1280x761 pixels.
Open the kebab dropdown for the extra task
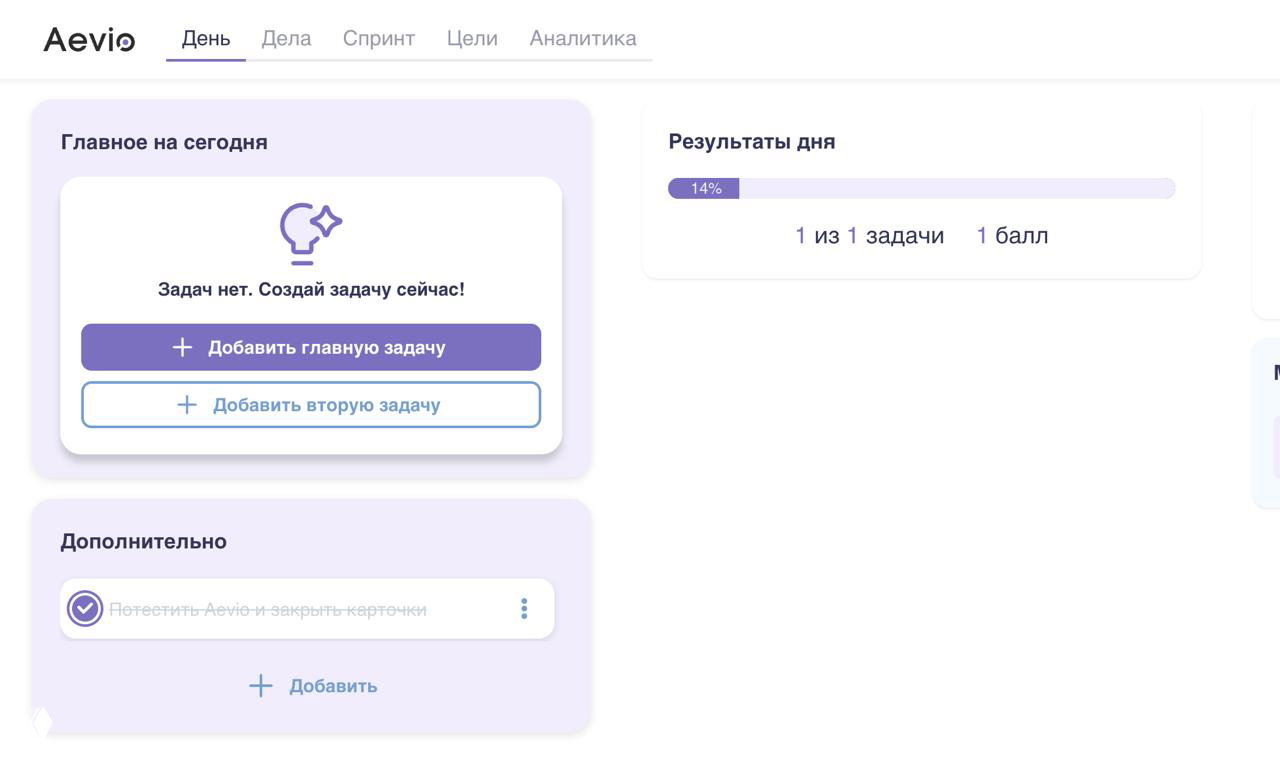(523, 608)
